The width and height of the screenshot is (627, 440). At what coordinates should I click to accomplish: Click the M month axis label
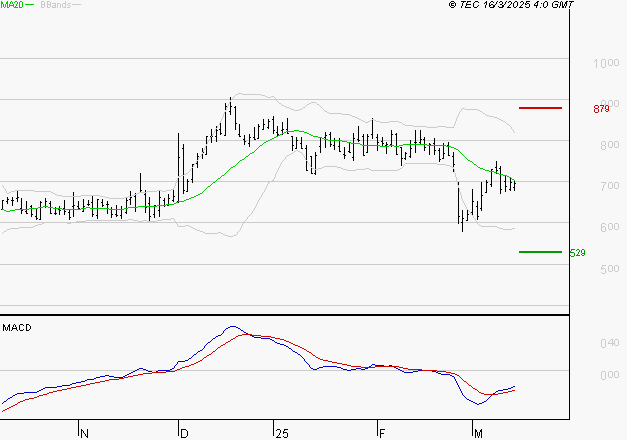point(478,434)
